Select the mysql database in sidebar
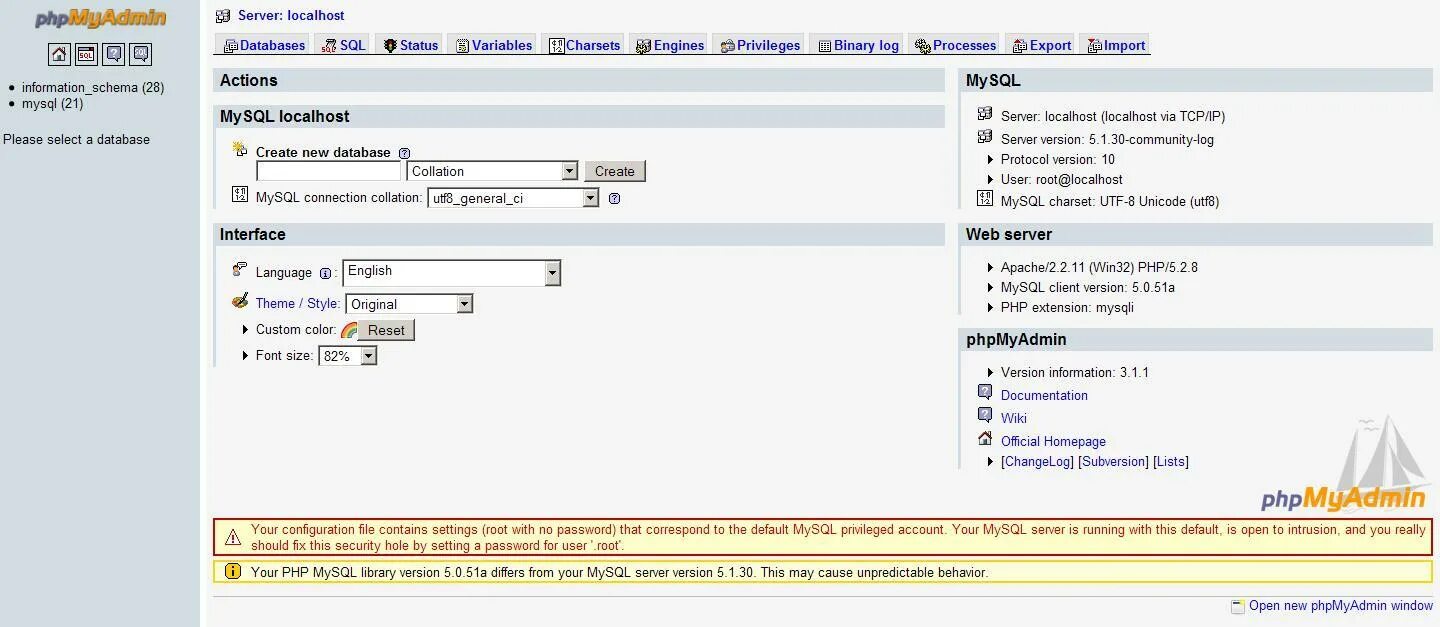 [52, 103]
